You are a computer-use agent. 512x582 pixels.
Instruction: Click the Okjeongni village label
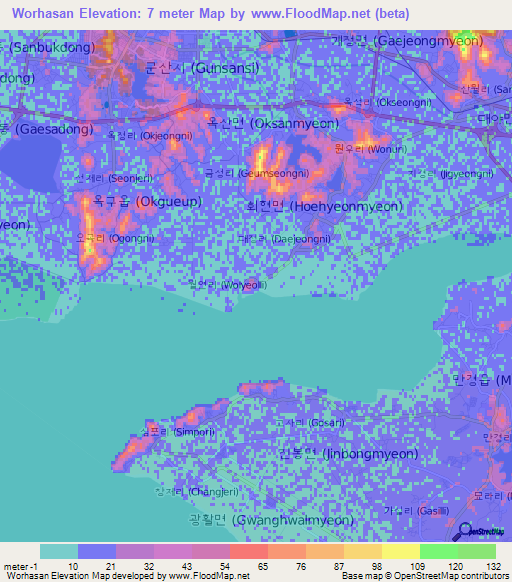(x=150, y=135)
